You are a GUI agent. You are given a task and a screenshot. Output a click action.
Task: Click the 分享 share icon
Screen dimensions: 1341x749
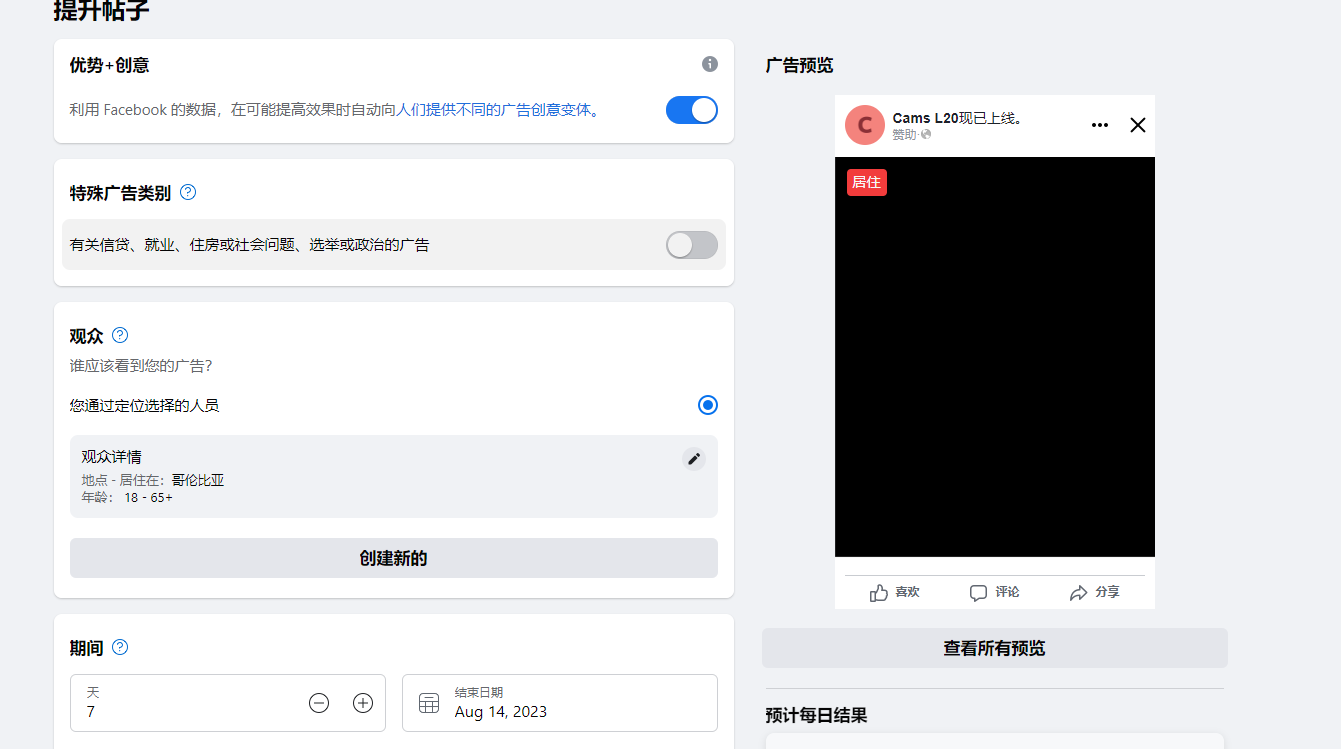(1078, 593)
